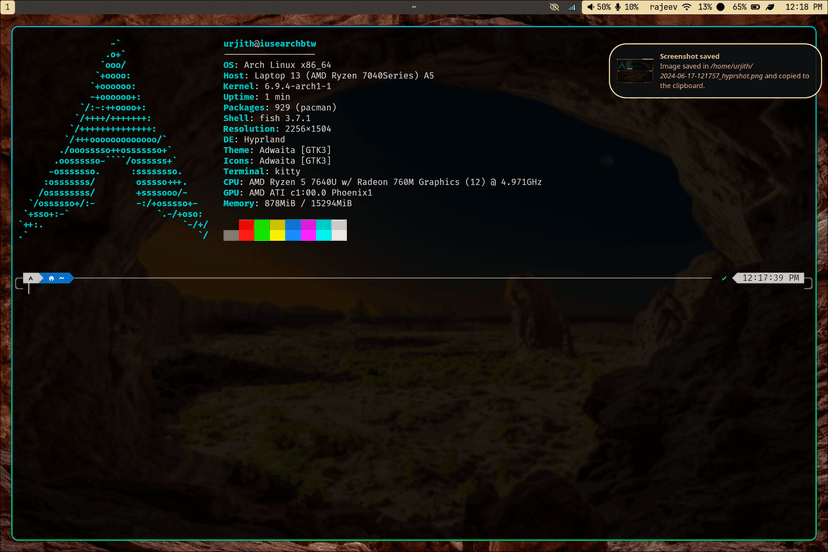The height and width of the screenshot is (552, 828).
Task: Click the speaker volume 50% indicator
Action: coord(599,7)
